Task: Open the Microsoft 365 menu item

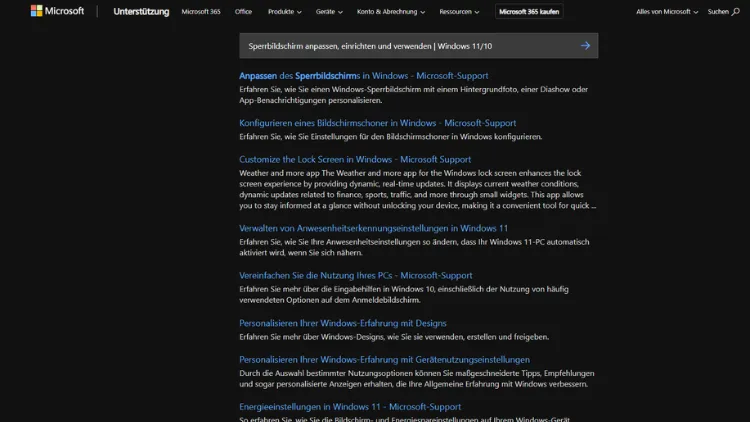Action: 201,11
